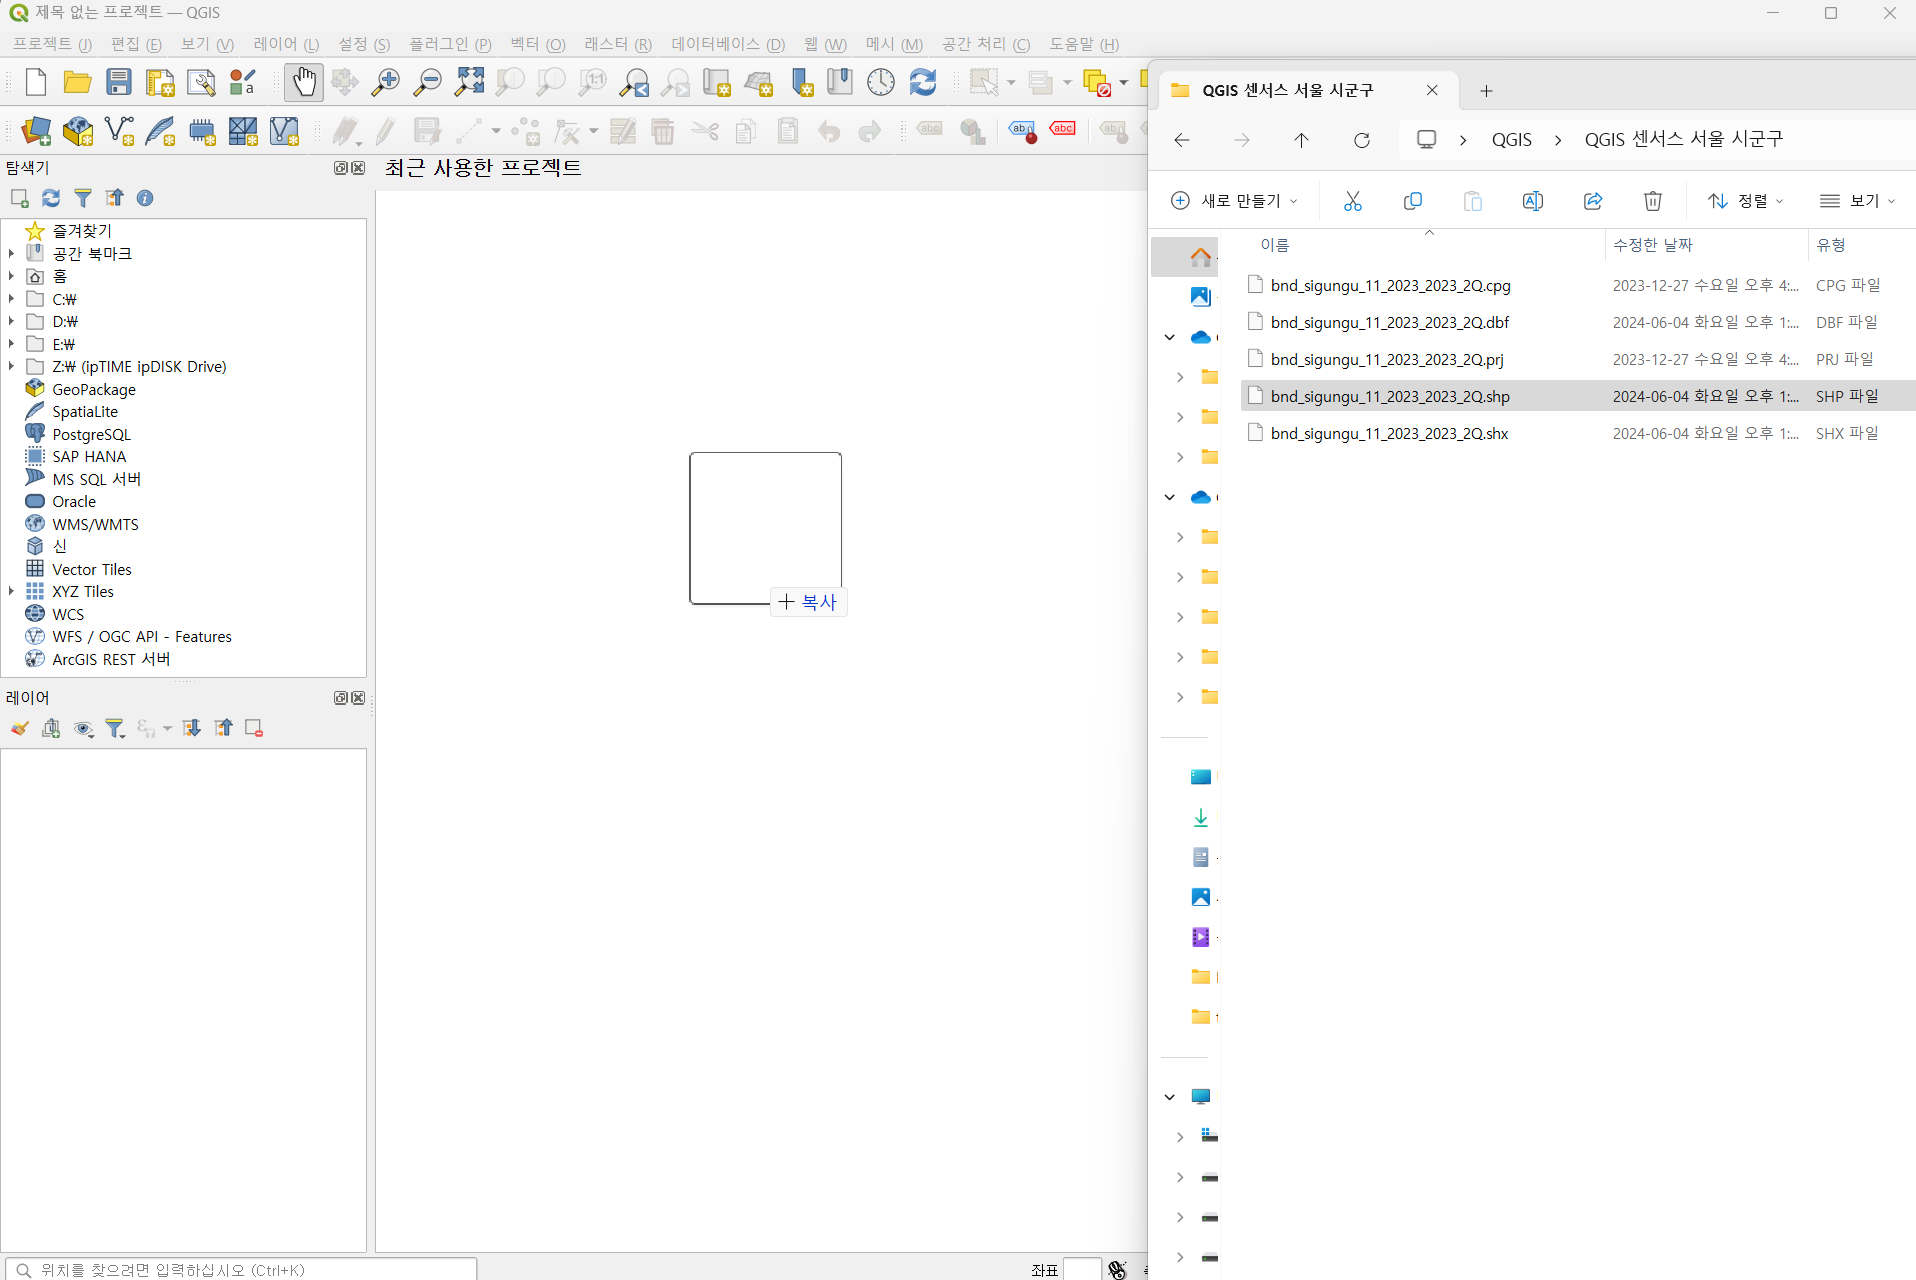The height and width of the screenshot is (1280, 1916).
Task: Select the Zoom Out tool
Action: (427, 82)
